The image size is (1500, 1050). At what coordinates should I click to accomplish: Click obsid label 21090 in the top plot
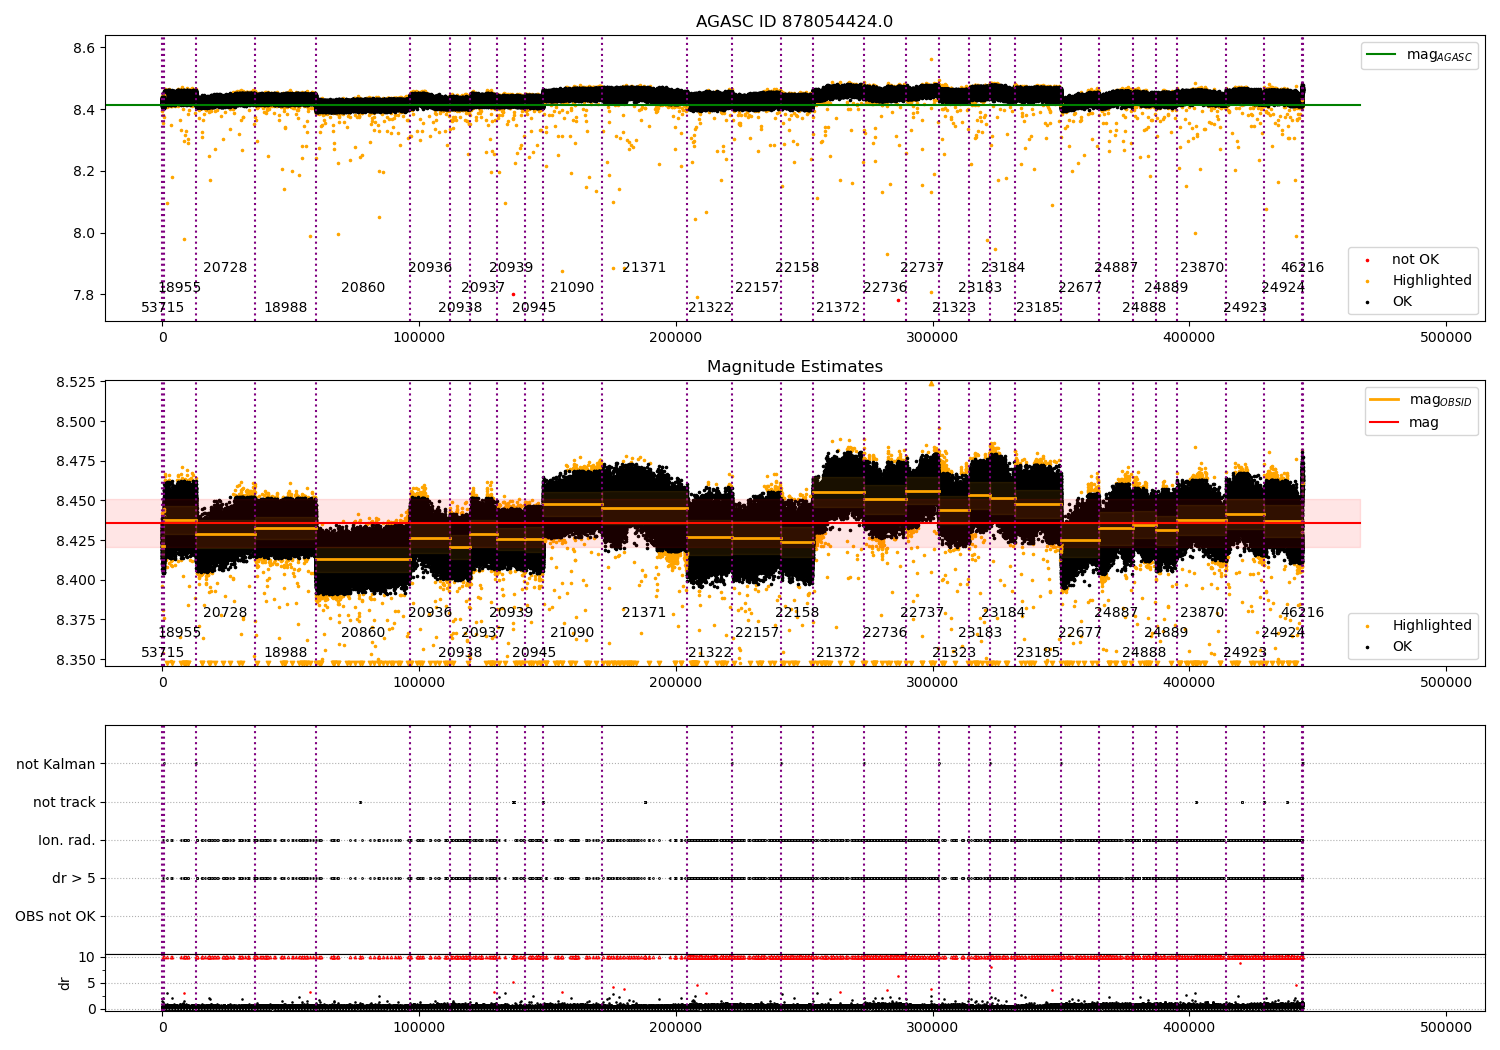572,287
